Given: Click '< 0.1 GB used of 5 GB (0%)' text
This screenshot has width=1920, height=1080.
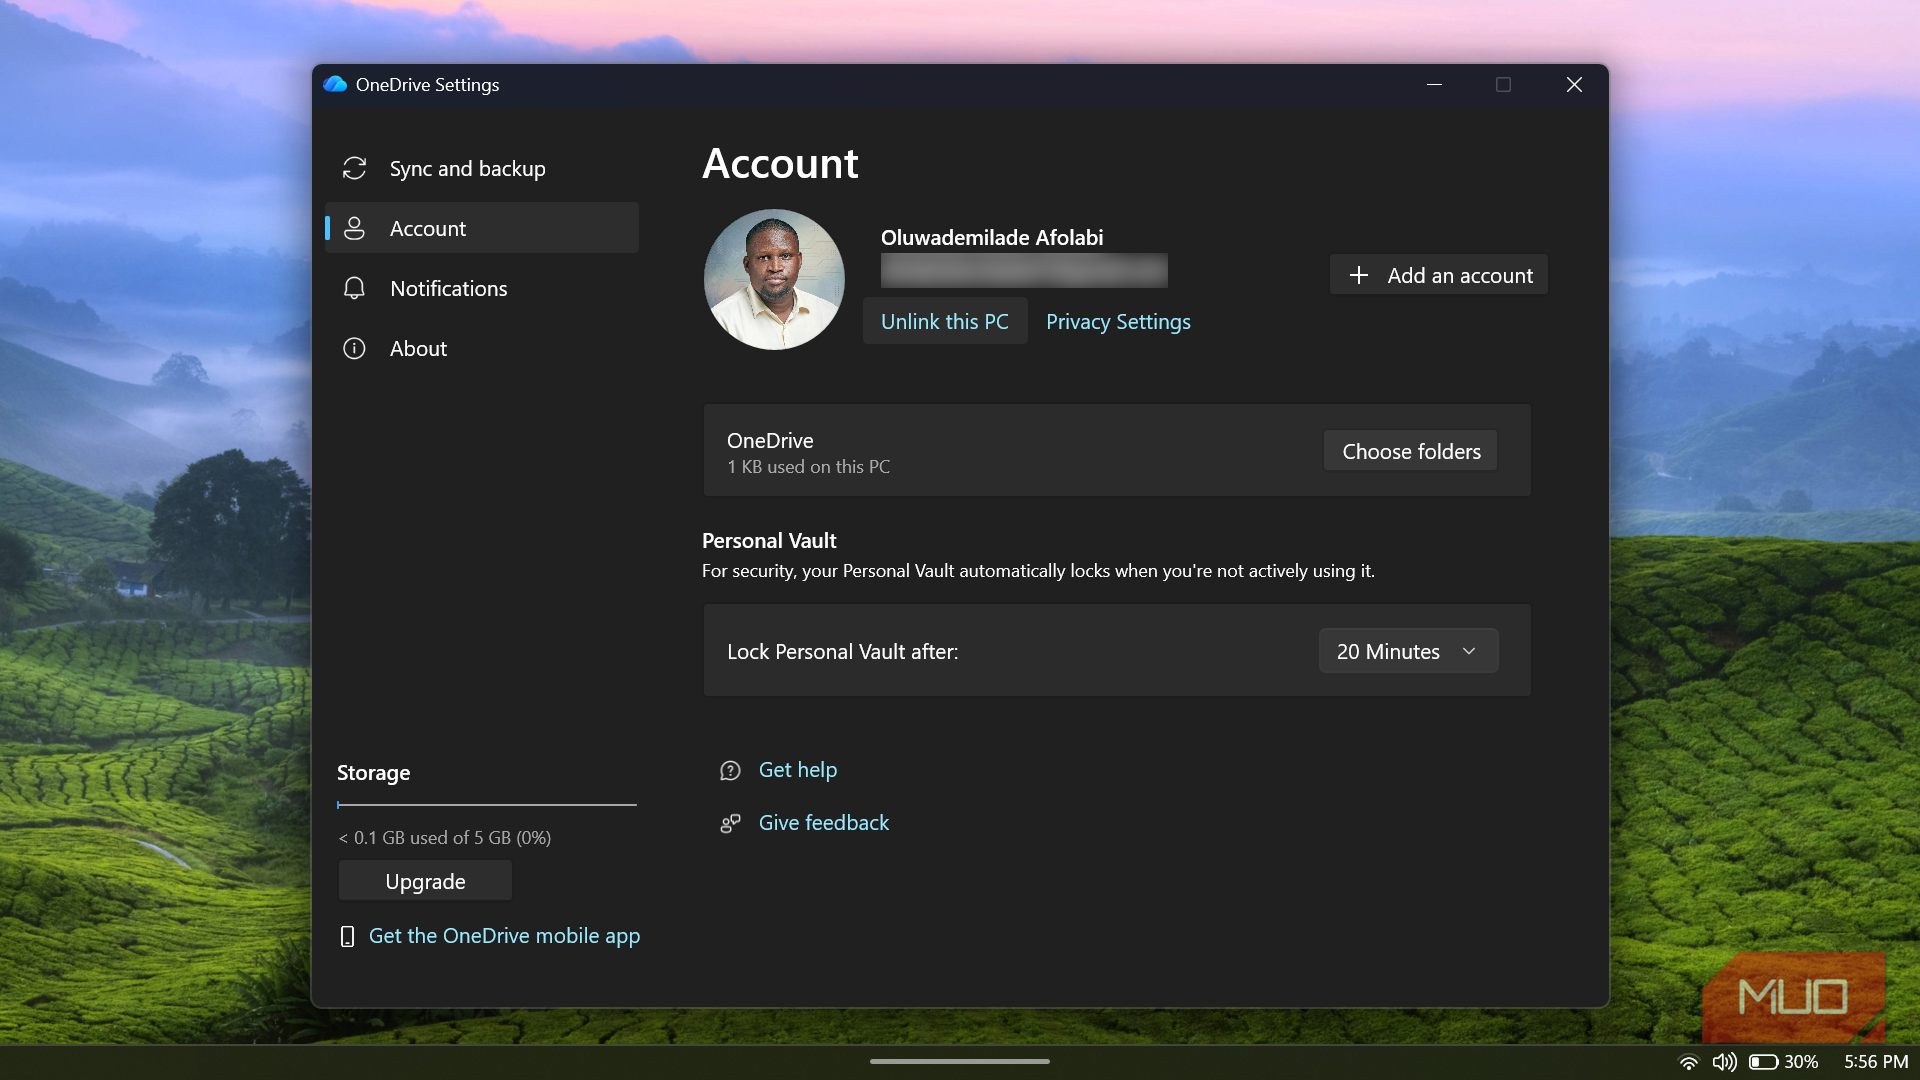Looking at the screenshot, I should click(445, 838).
